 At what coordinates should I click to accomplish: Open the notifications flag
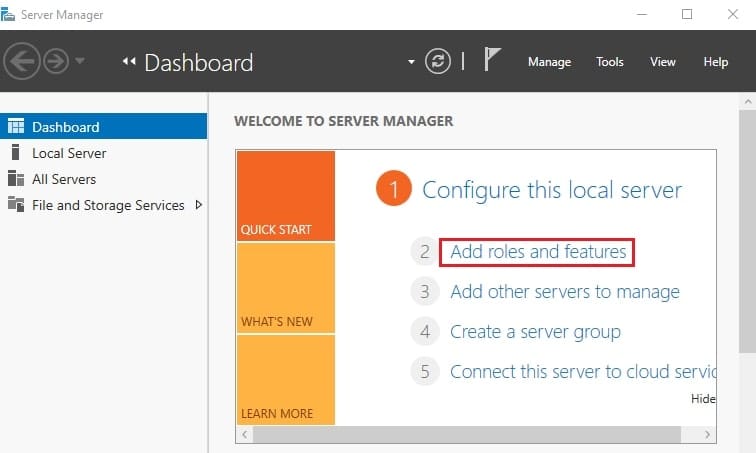tap(492, 59)
